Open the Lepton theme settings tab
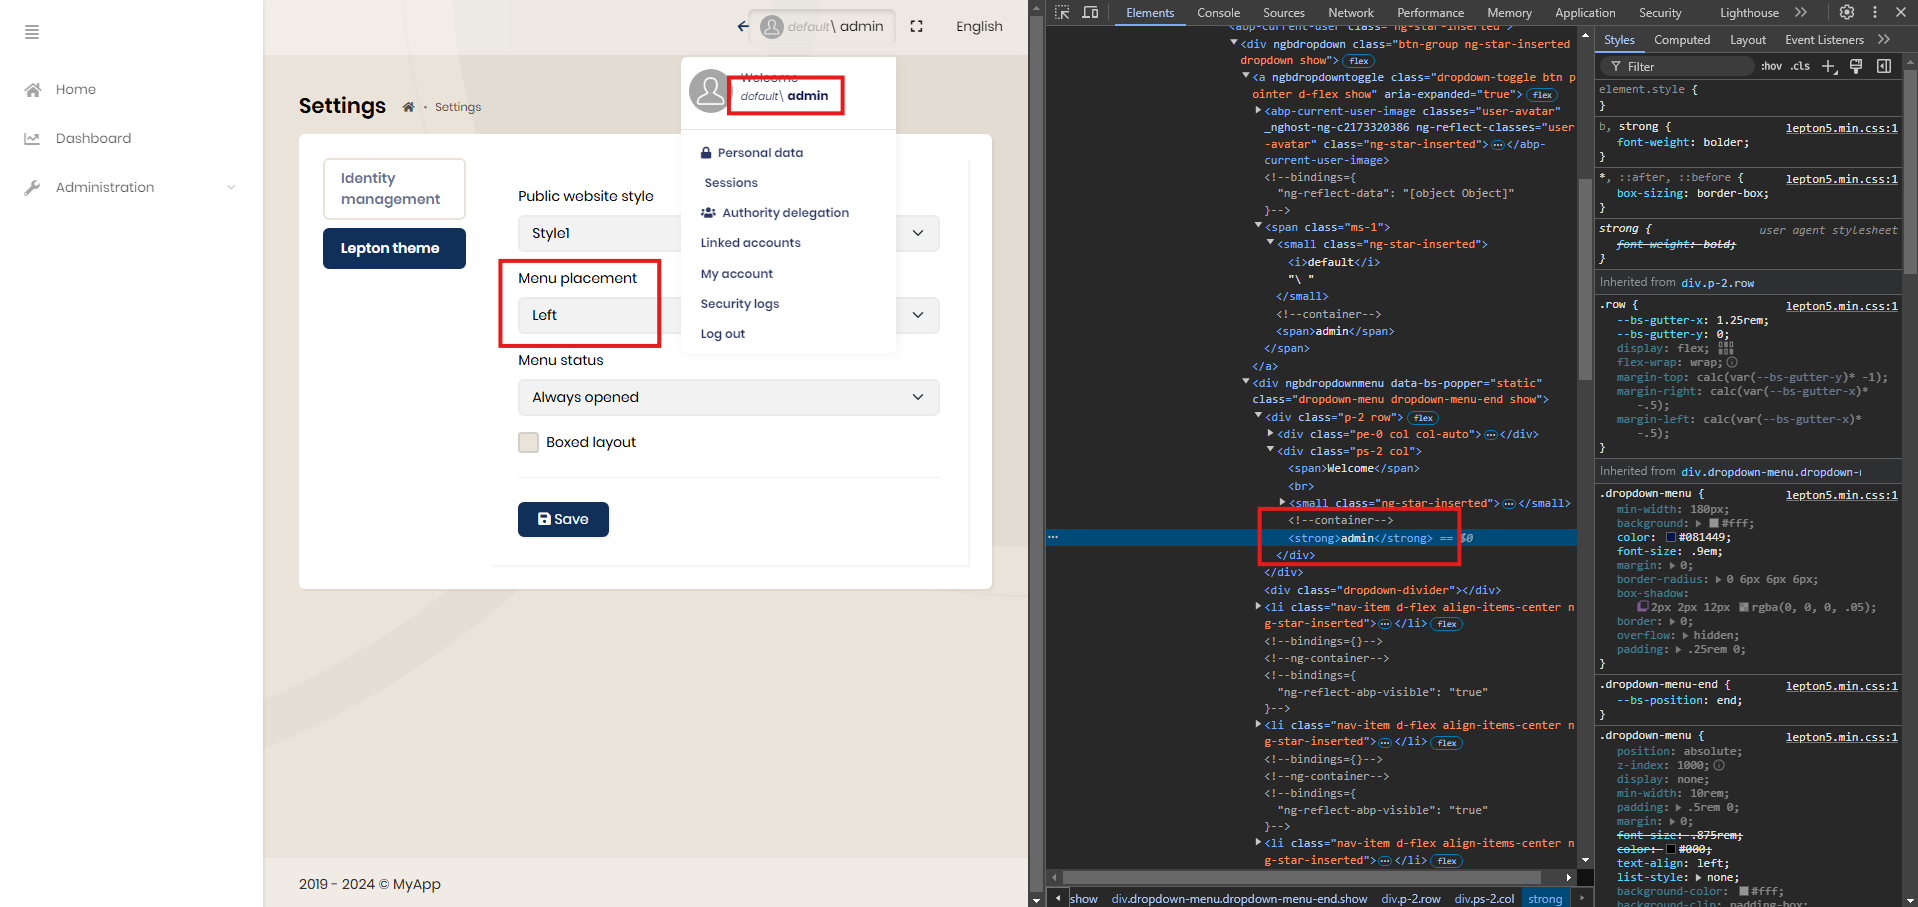 (394, 248)
